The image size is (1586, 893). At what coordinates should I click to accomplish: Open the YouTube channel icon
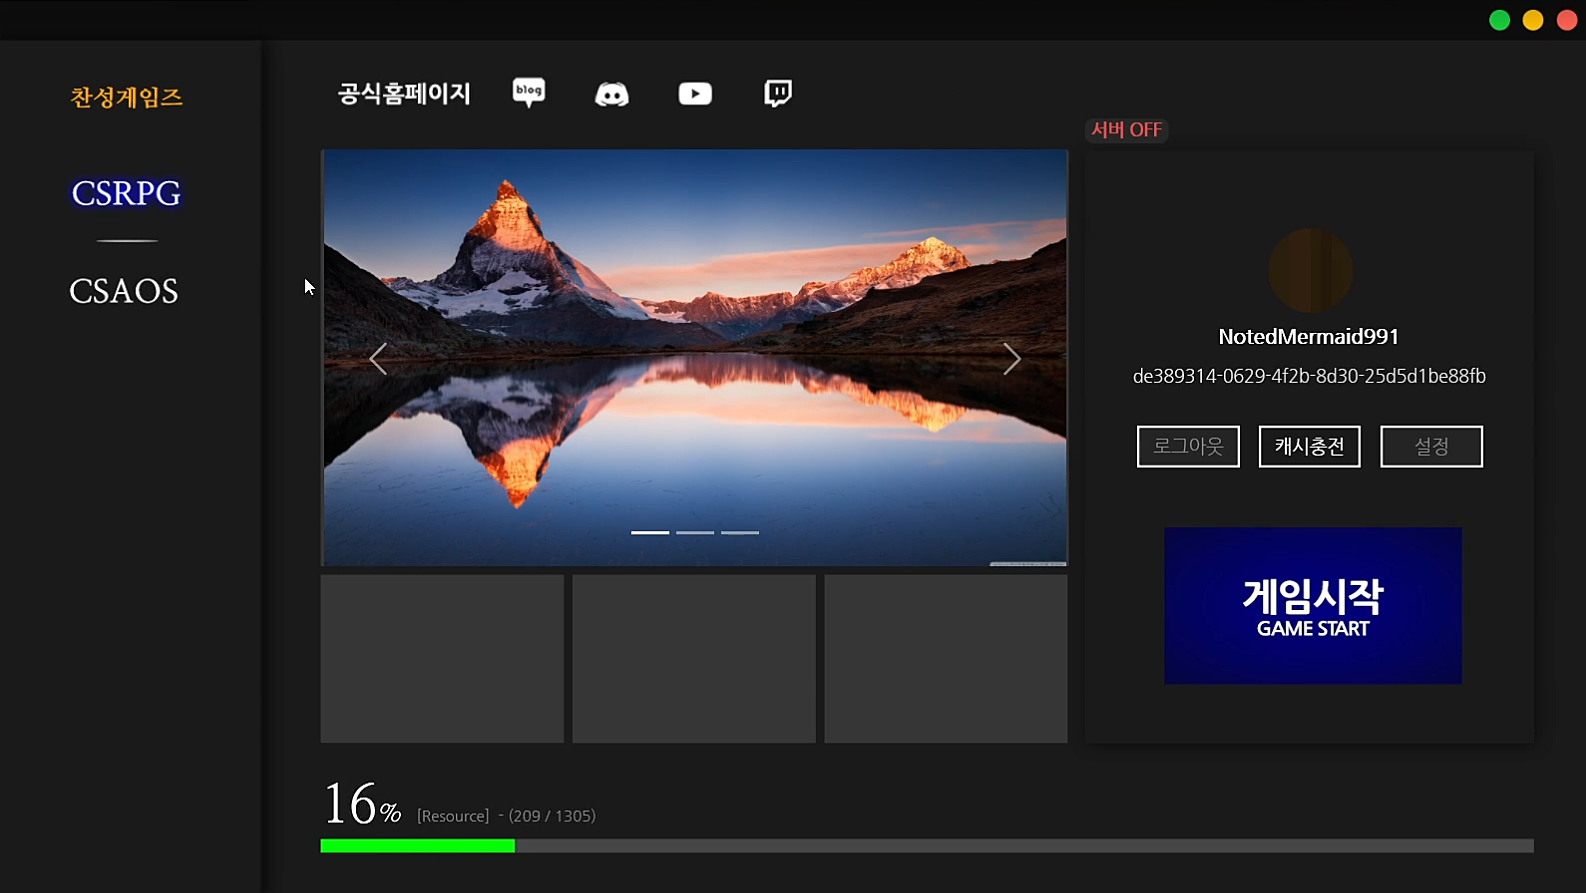pyautogui.click(x=695, y=94)
